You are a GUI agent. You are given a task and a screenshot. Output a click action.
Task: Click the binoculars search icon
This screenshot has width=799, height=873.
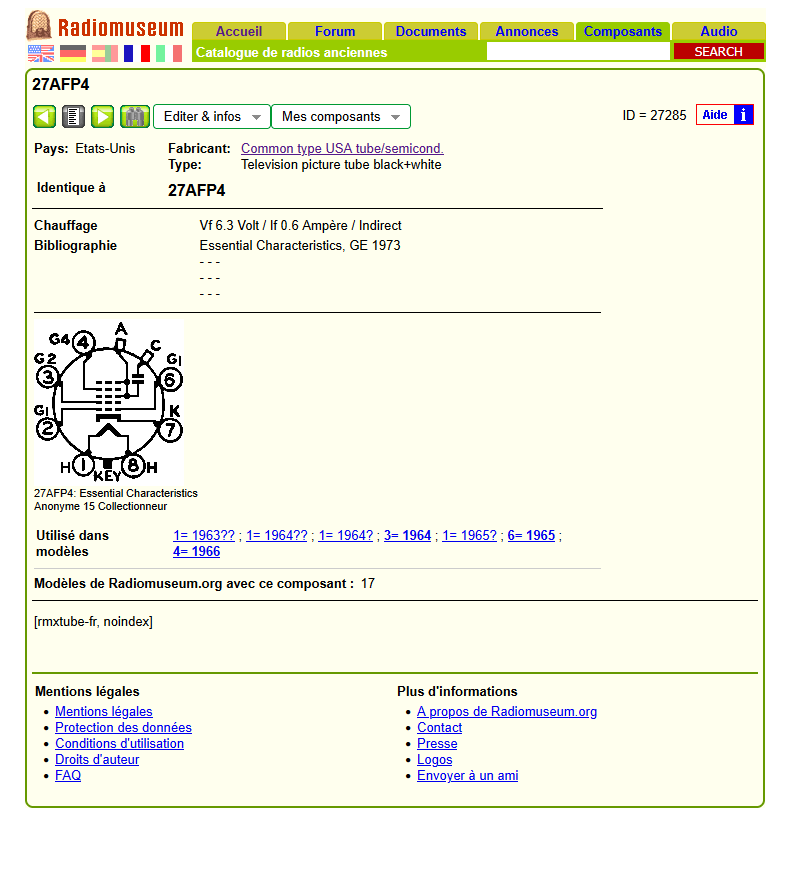[x=134, y=117]
